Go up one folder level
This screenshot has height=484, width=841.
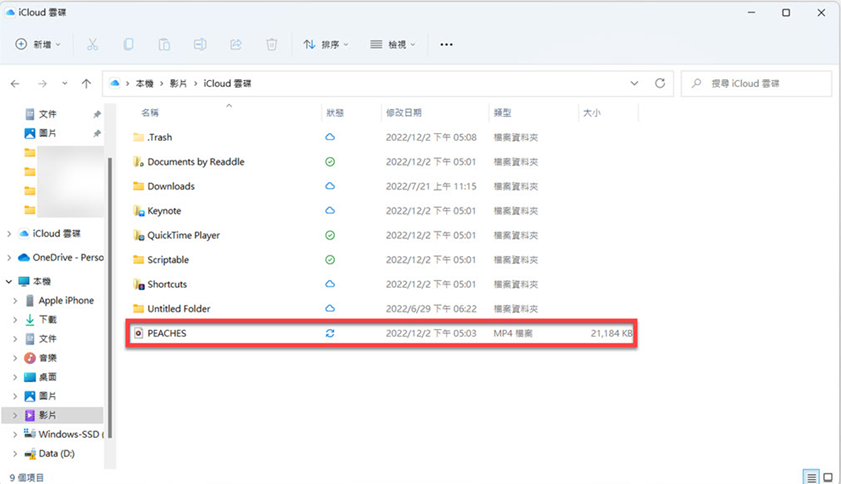coord(86,84)
